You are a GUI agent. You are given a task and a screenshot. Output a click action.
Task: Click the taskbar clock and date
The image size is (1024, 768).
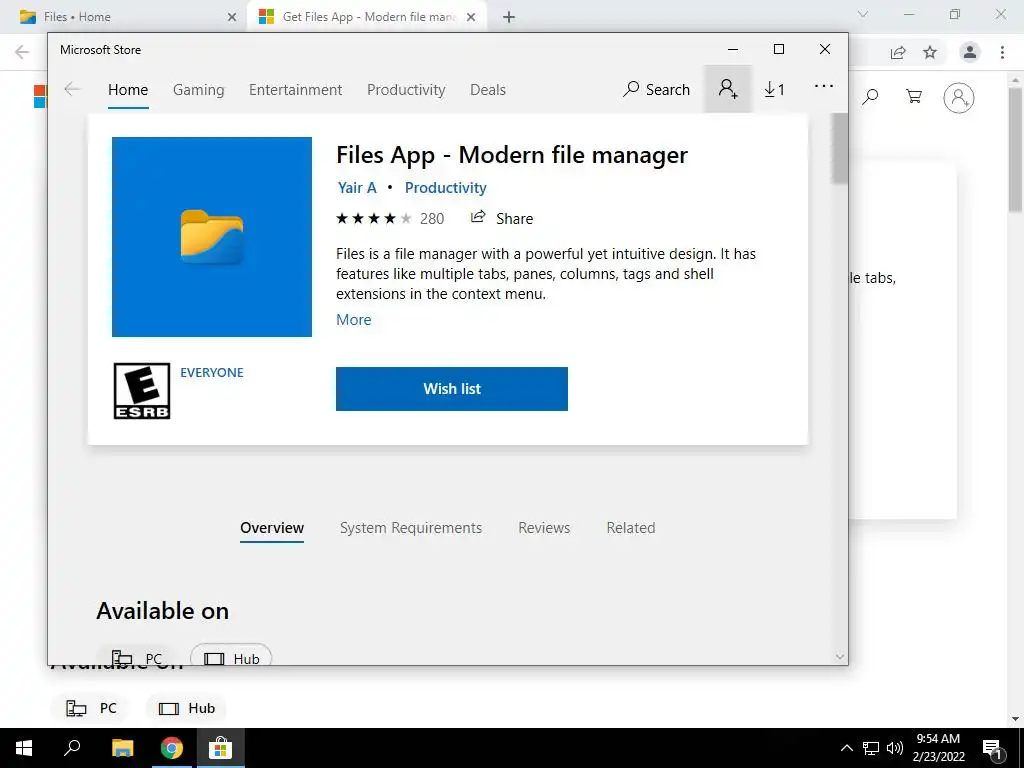click(938, 748)
